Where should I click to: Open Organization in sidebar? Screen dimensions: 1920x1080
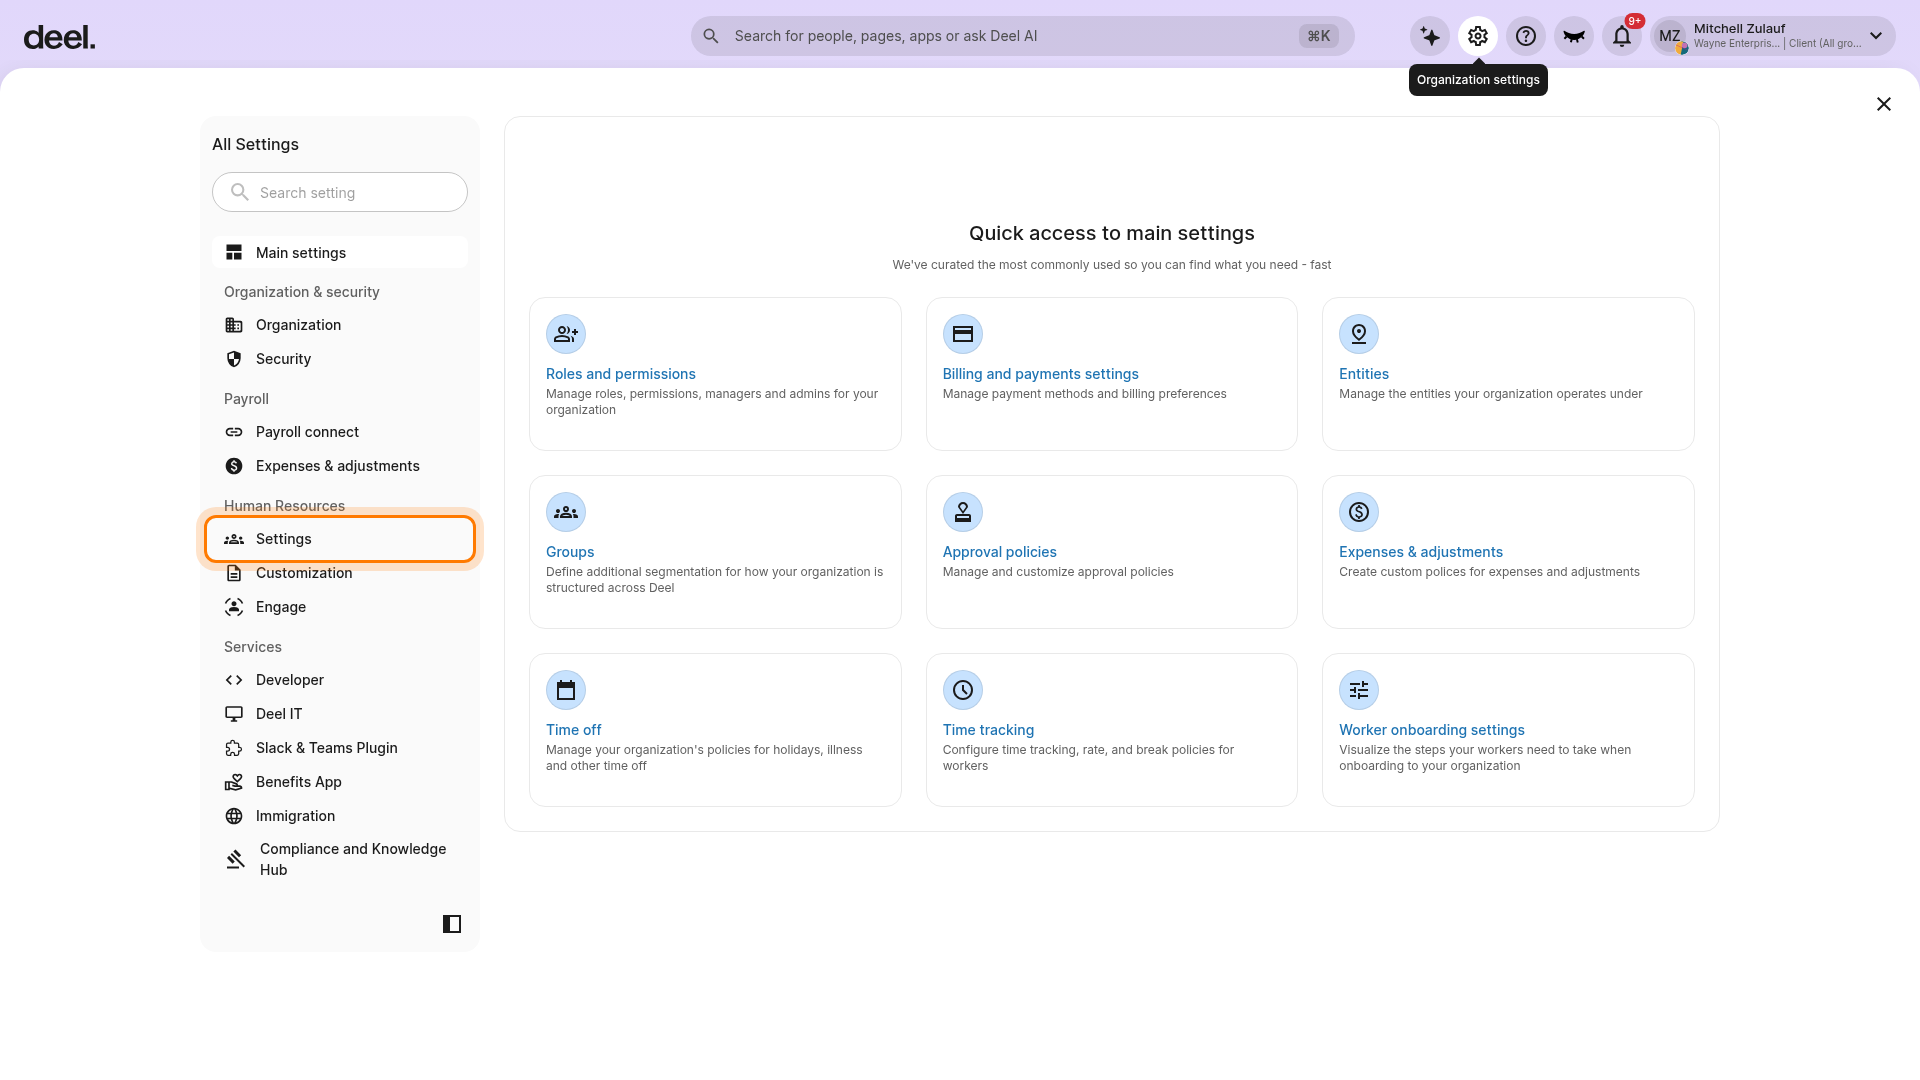340,325
